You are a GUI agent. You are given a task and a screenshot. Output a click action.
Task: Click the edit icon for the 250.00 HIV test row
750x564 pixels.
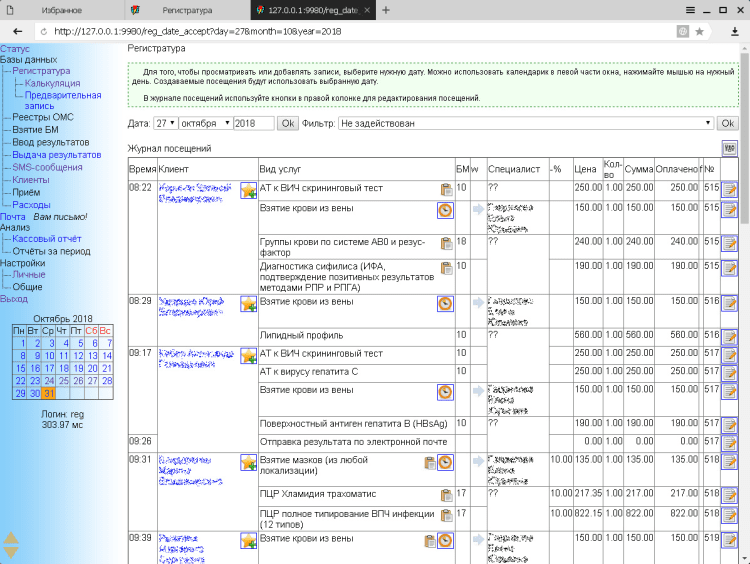729,190
